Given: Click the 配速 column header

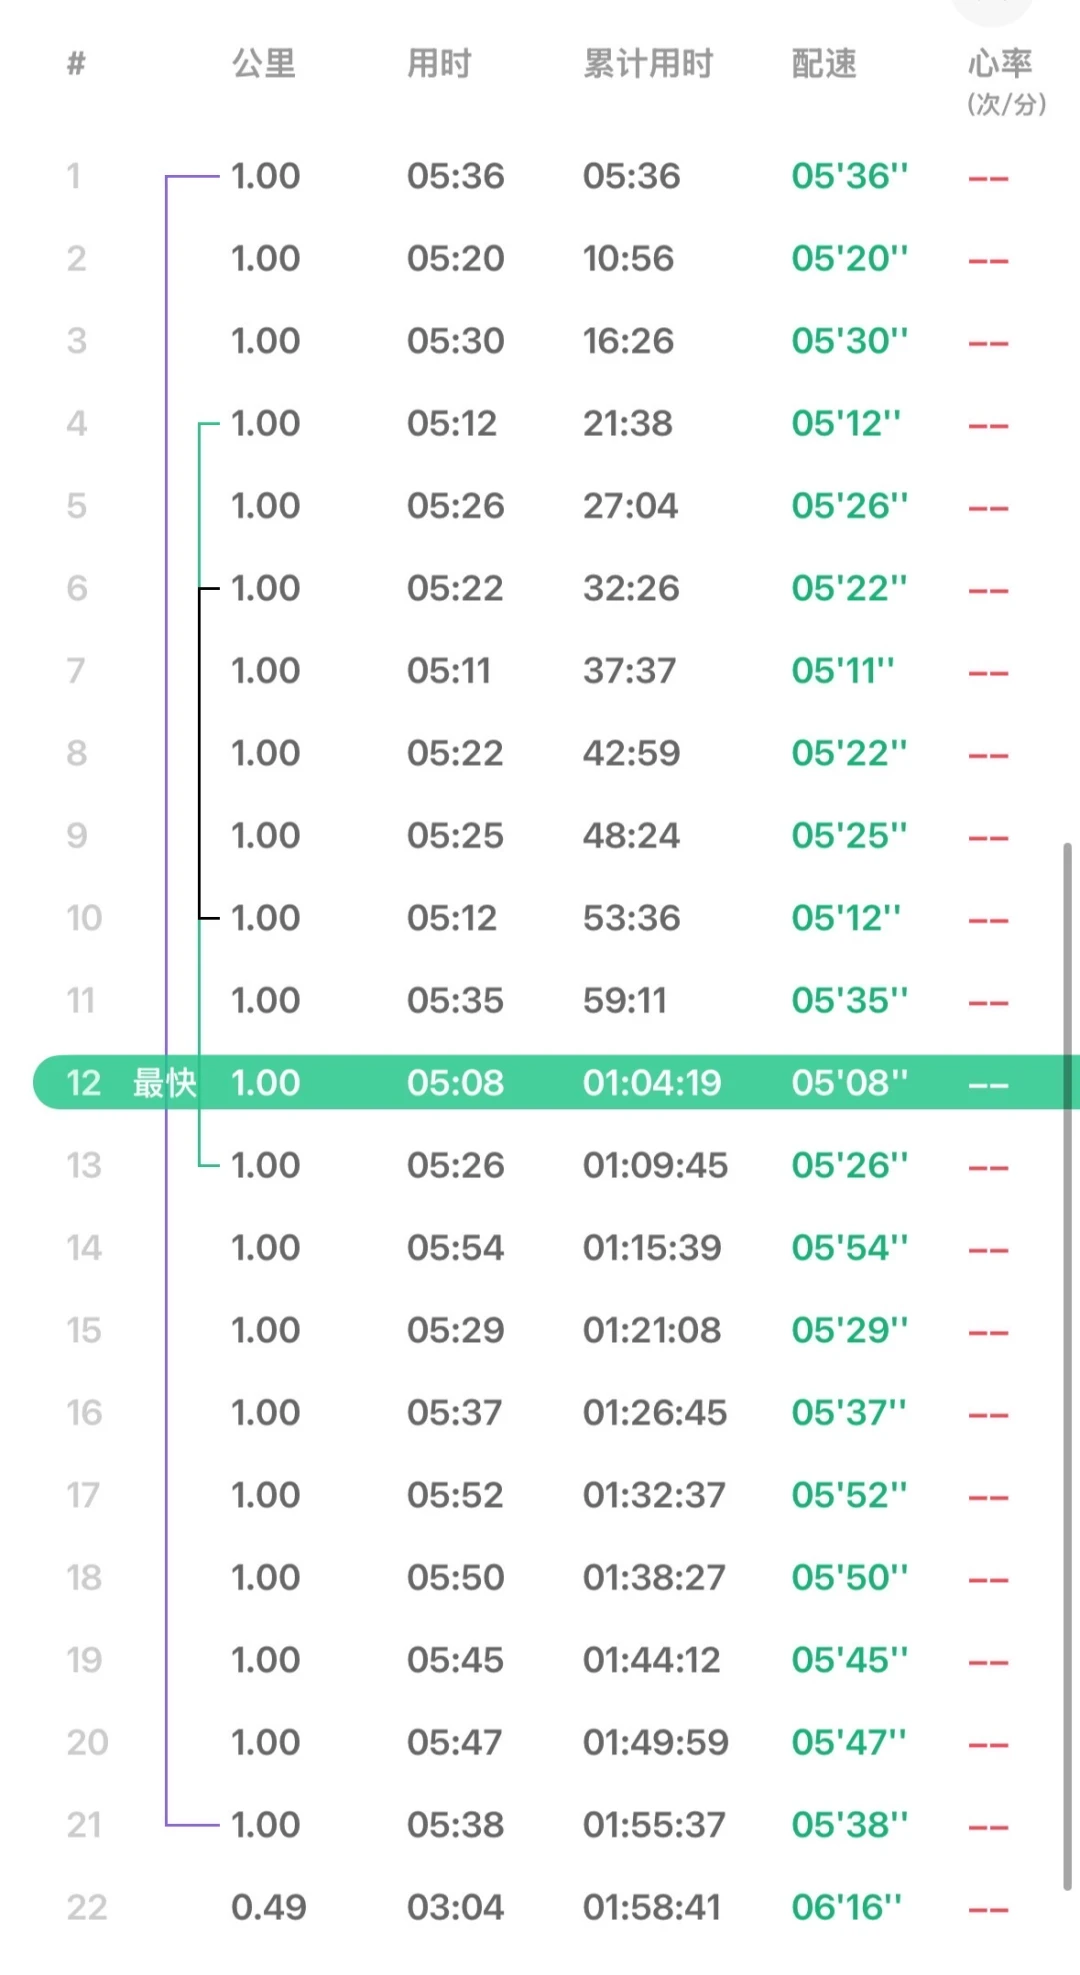Looking at the screenshot, I should click(x=824, y=64).
